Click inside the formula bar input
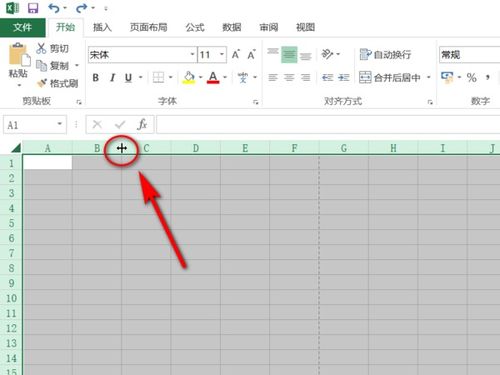 (328, 124)
